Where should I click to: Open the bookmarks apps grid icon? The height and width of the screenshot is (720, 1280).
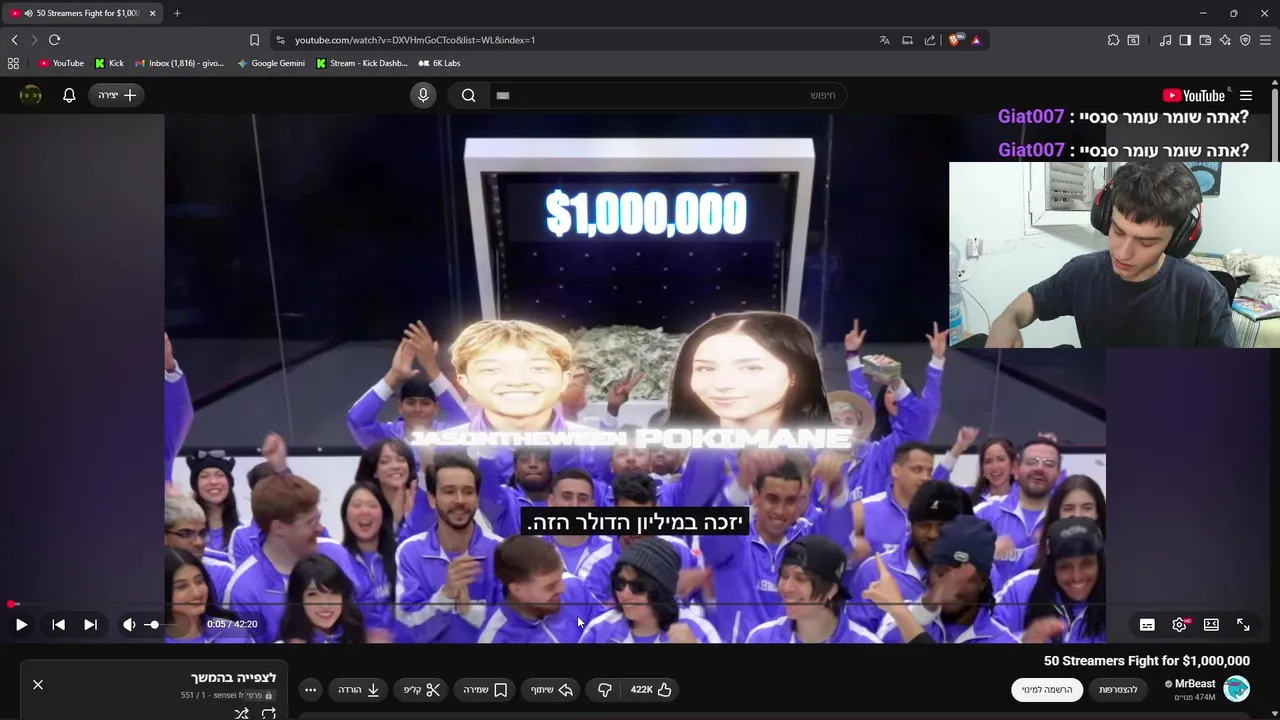coord(13,63)
